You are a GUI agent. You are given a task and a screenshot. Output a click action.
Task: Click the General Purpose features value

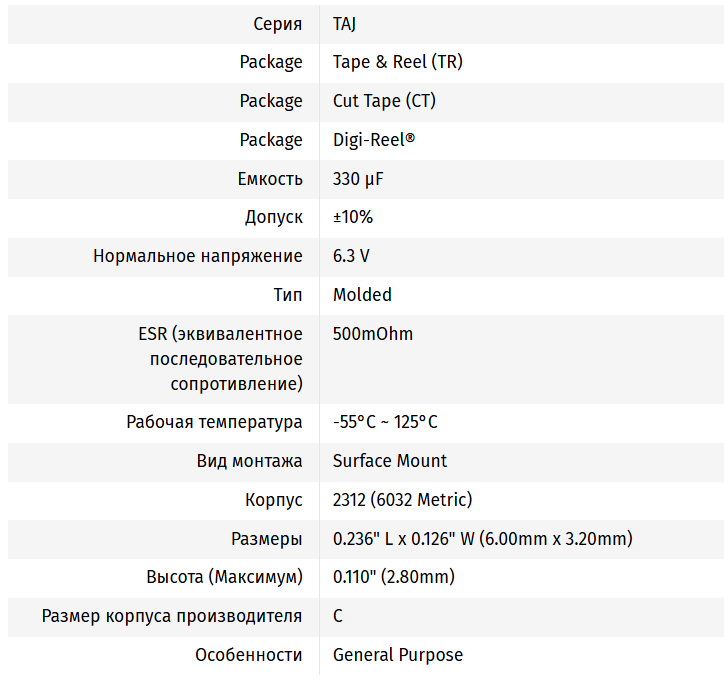[398, 655]
